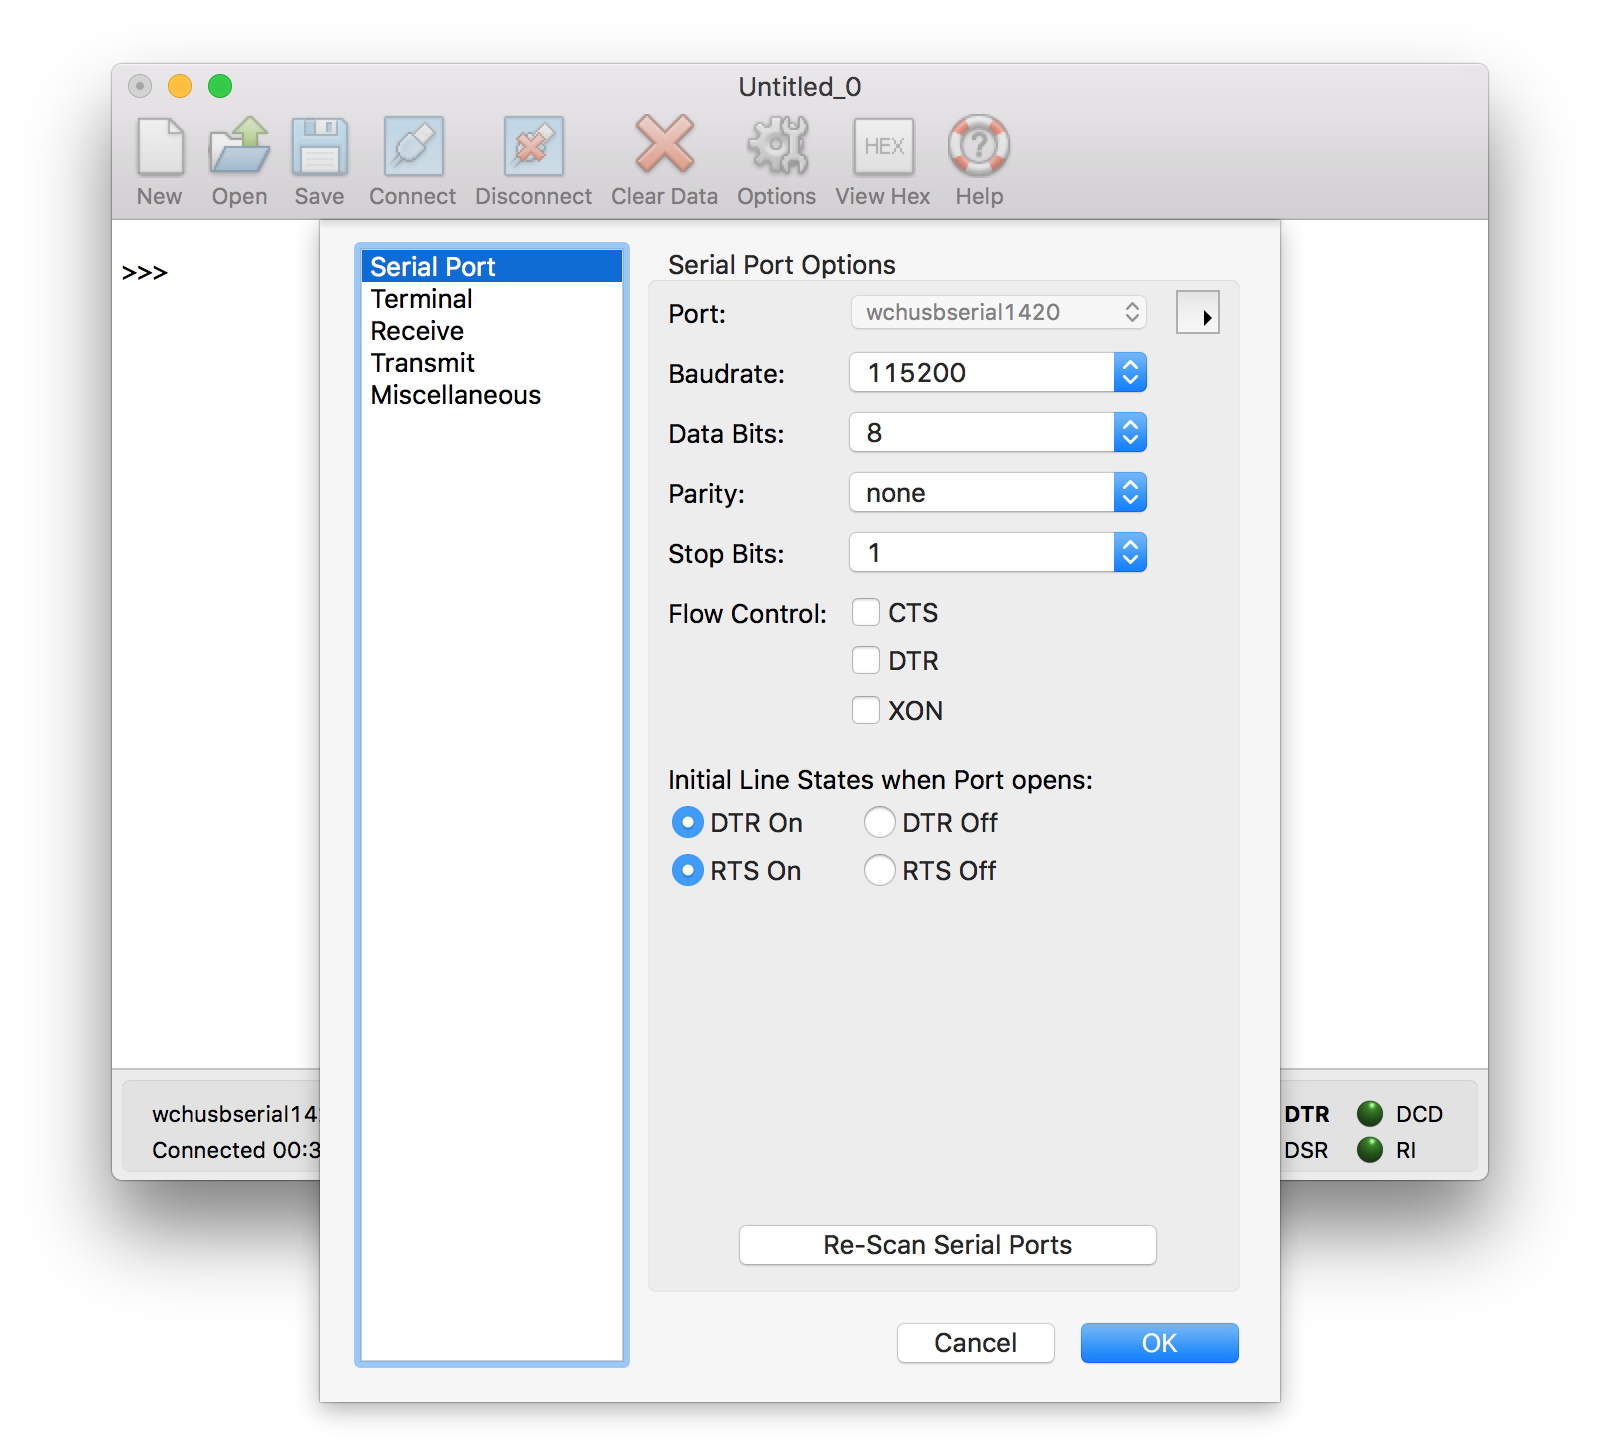Image resolution: width=1600 pixels, height=1444 pixels.
Task: Enable DTR flow control checkbox
Action: point(866,660)
